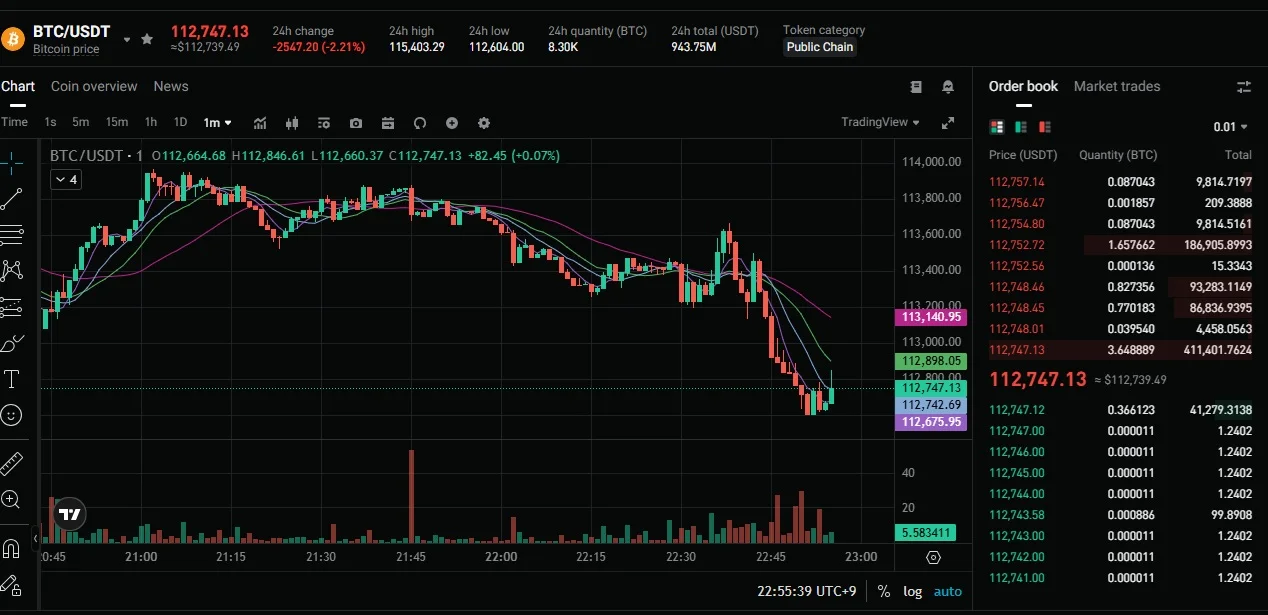
Task: Click the TradingView logo on chart
Action: [69, 515]
